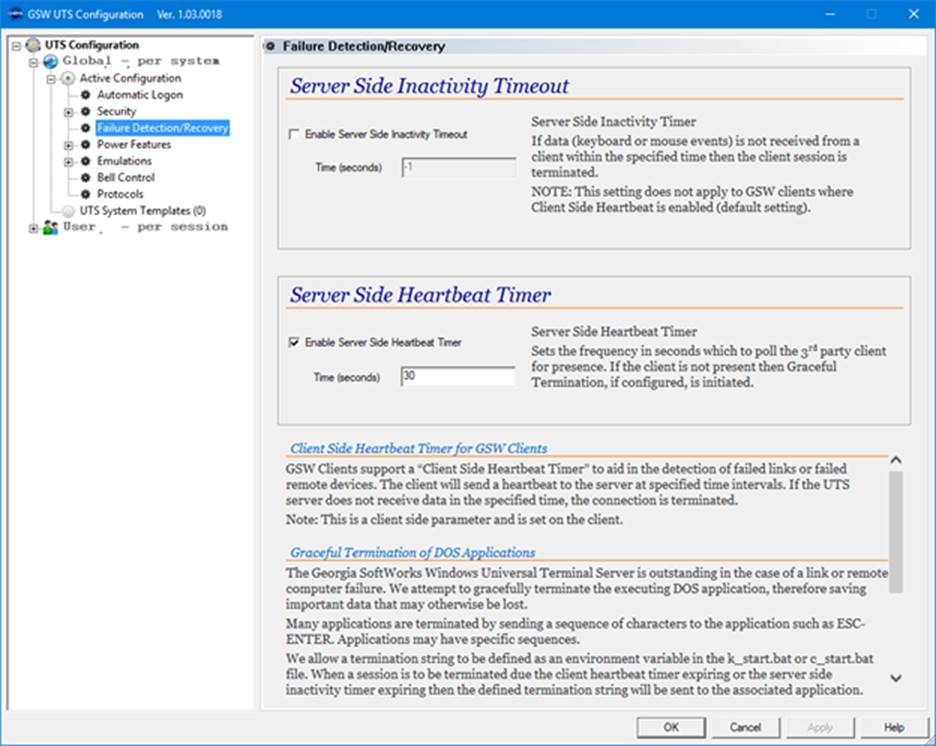Image resolution: width=936 pixels, height=746 pixels.
Task: Collapse the Global per system node
Action: pyautogui.click(x=33, y=62)
